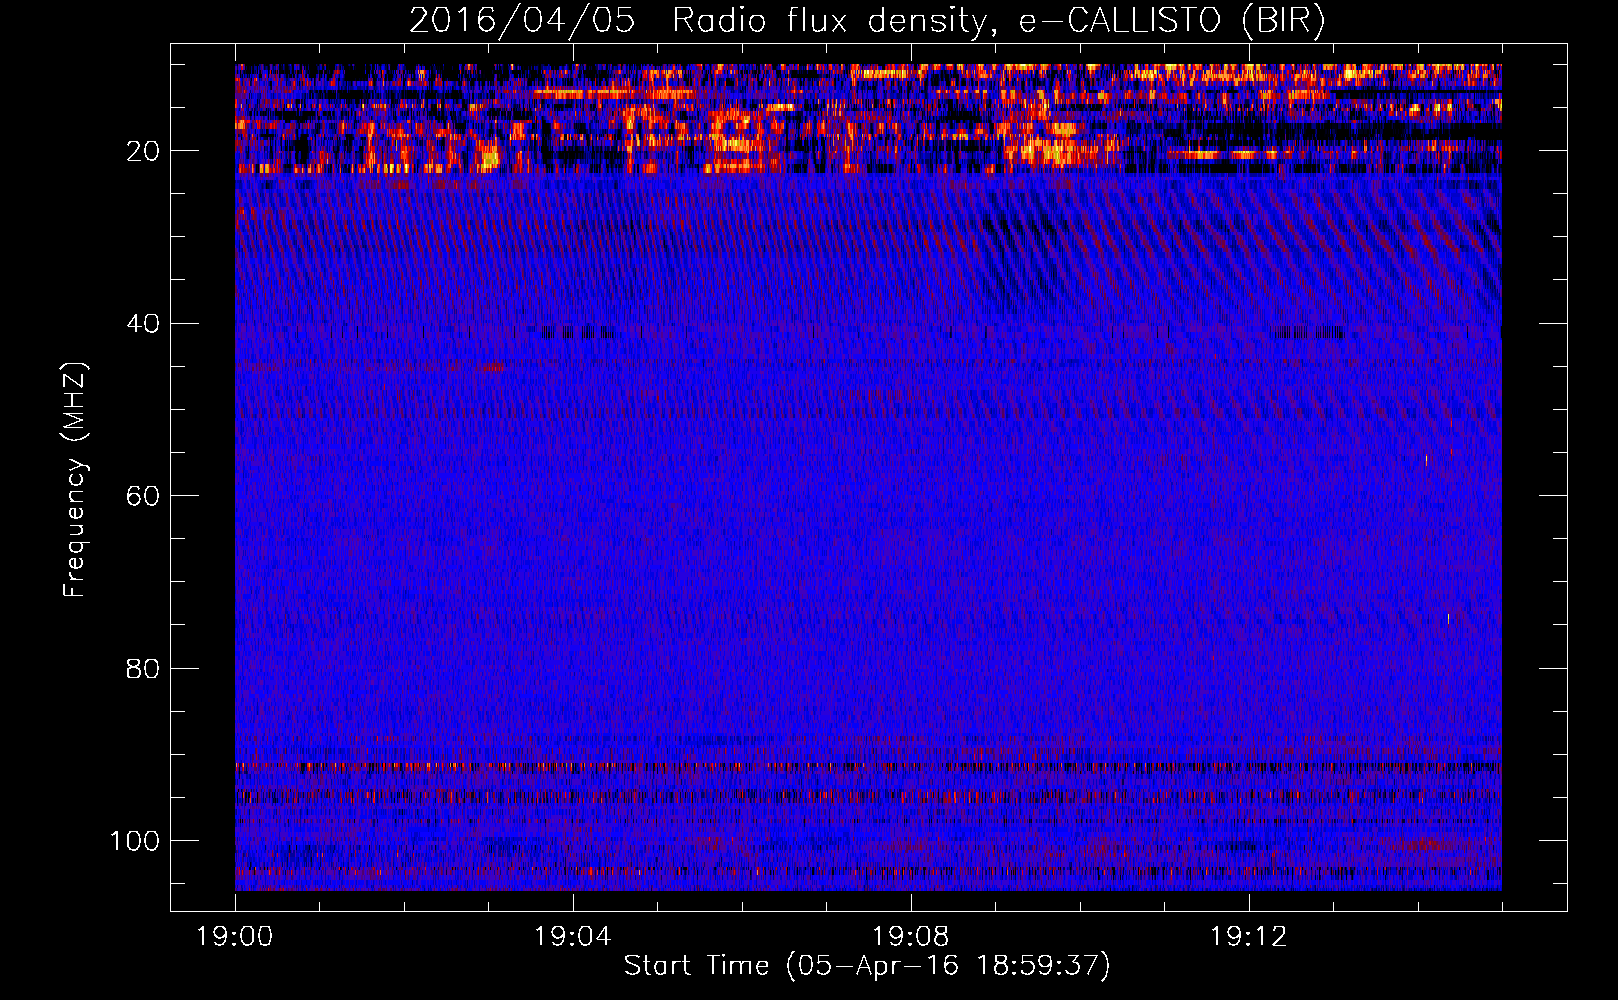Click the 80 MHz frequency tick label
This screenshot has height=1000, width=1618.
[143, 668]
